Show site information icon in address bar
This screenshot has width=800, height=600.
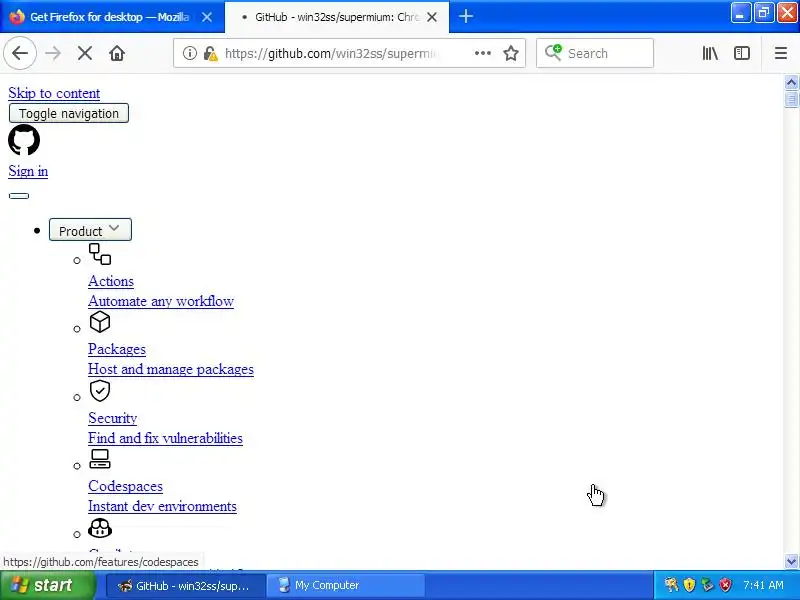pos(190,53)
